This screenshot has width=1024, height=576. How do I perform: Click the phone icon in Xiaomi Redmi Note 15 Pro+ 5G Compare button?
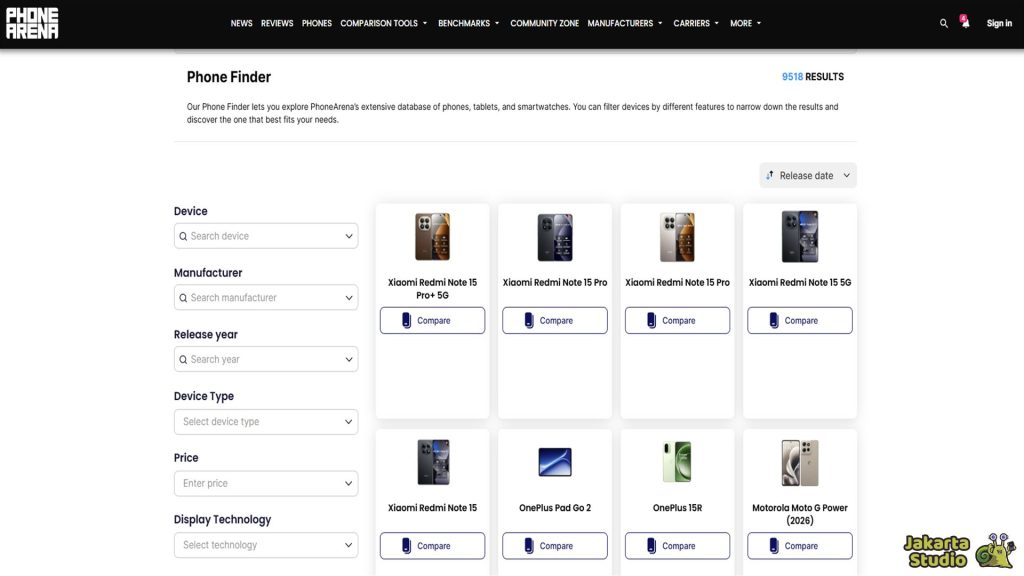(407, 320)
